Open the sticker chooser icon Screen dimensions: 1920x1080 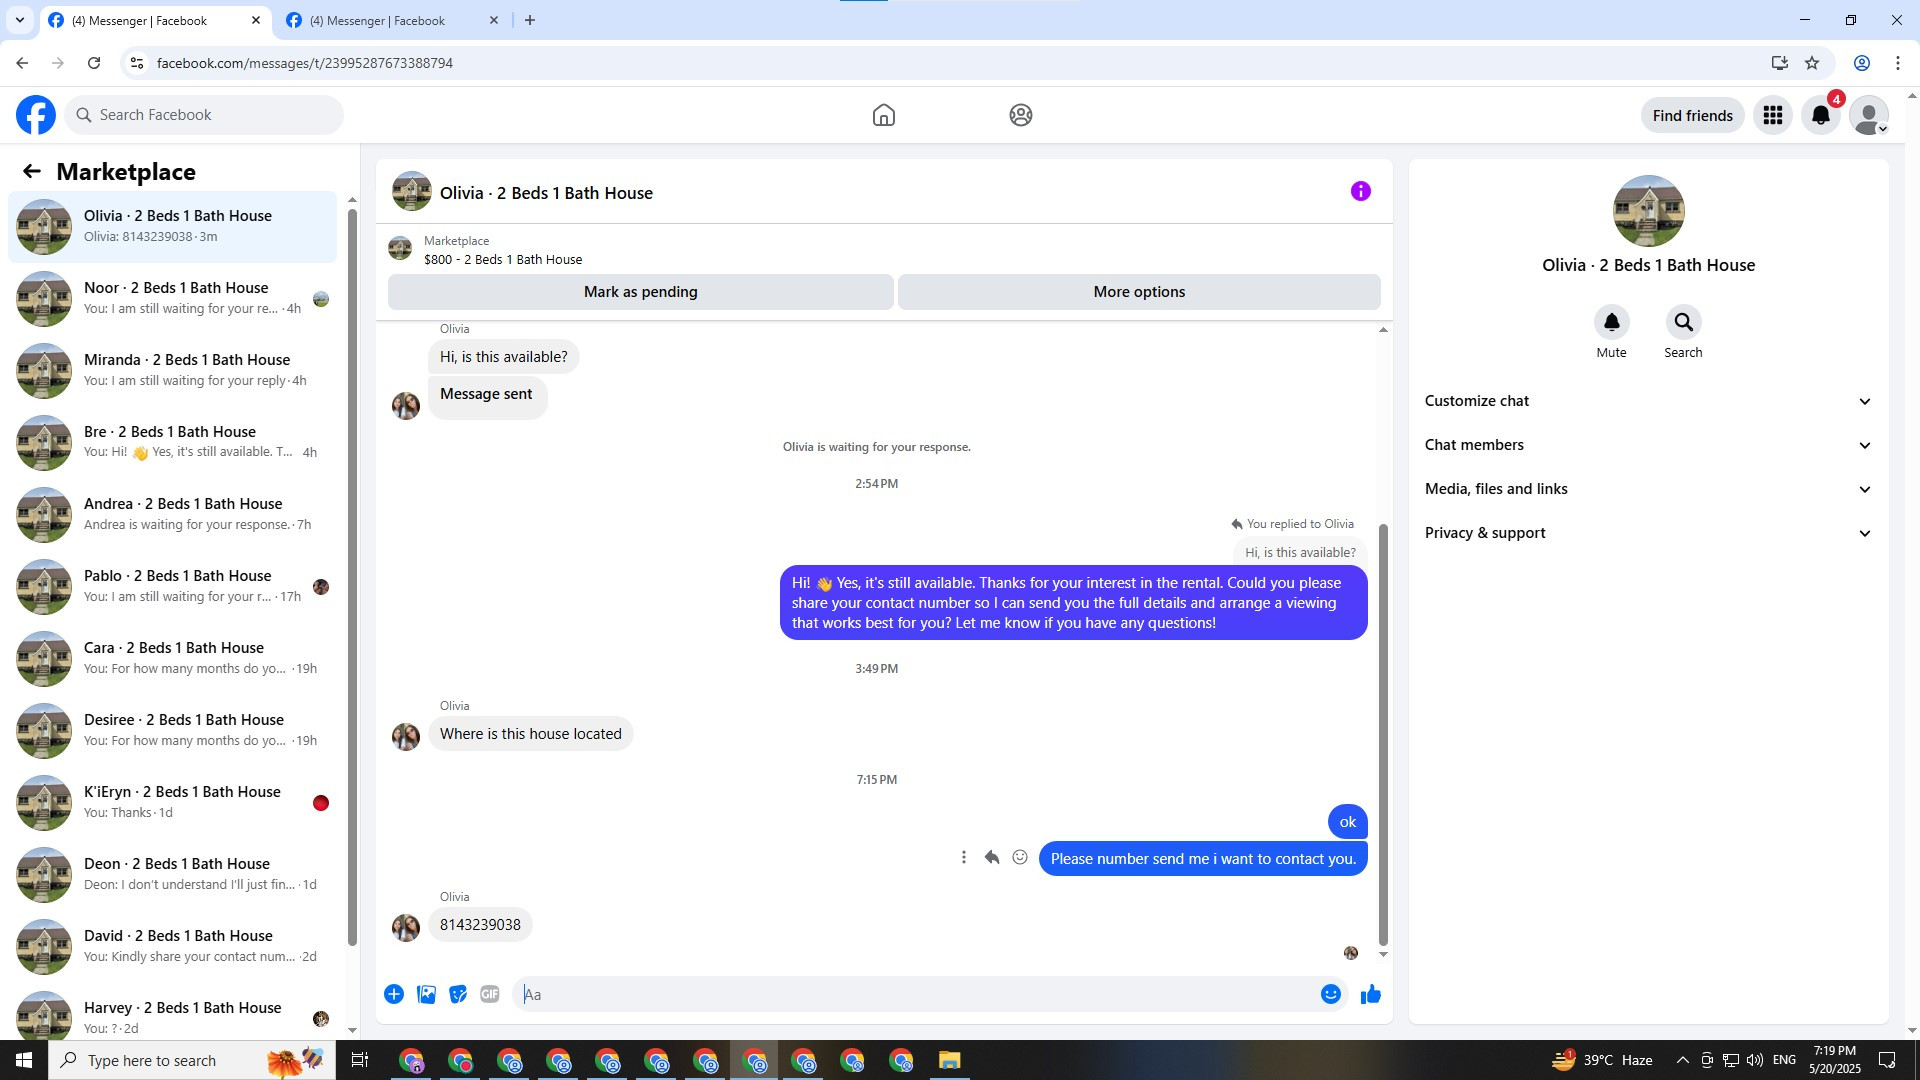[x=458, y=994]
